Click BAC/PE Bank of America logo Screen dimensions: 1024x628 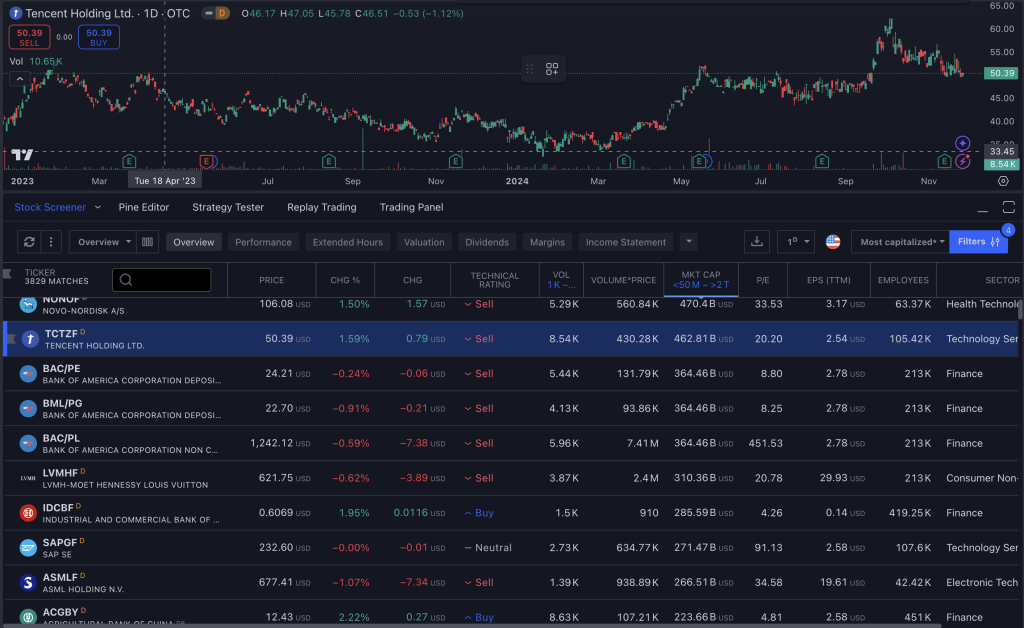pyautogui.click(x=27, y=373)
